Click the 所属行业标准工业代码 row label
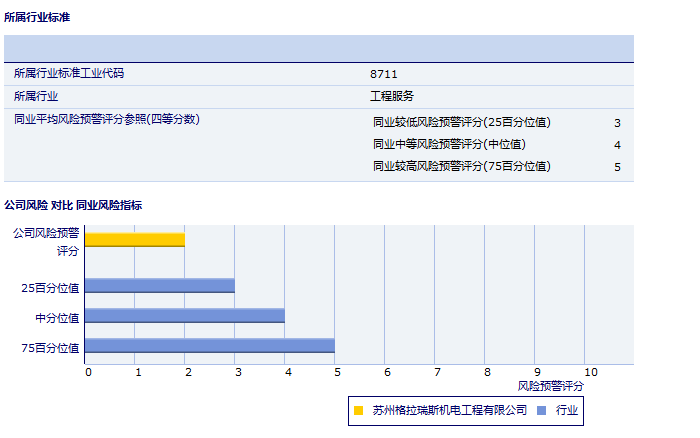 [x=69, y=73]
